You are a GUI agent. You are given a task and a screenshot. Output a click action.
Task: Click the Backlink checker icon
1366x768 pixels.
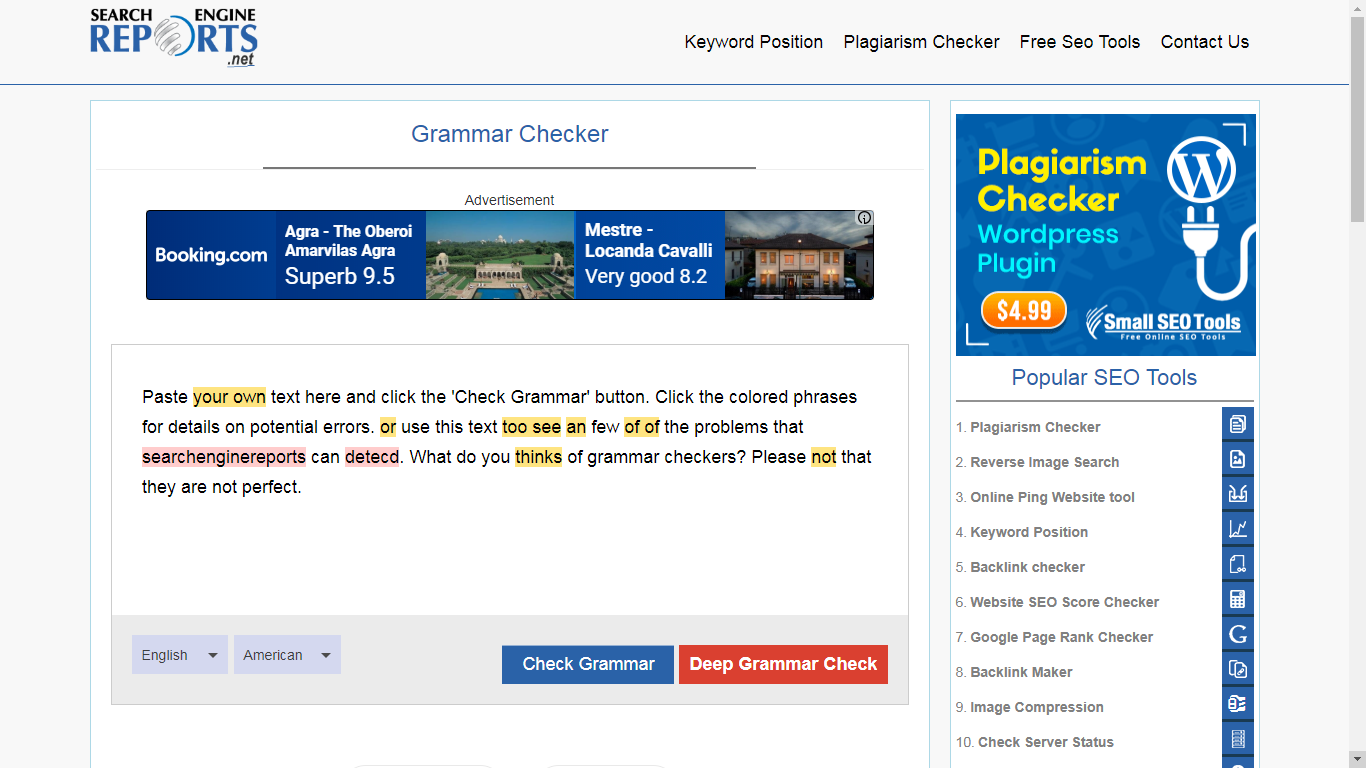tap(1238, 564)
